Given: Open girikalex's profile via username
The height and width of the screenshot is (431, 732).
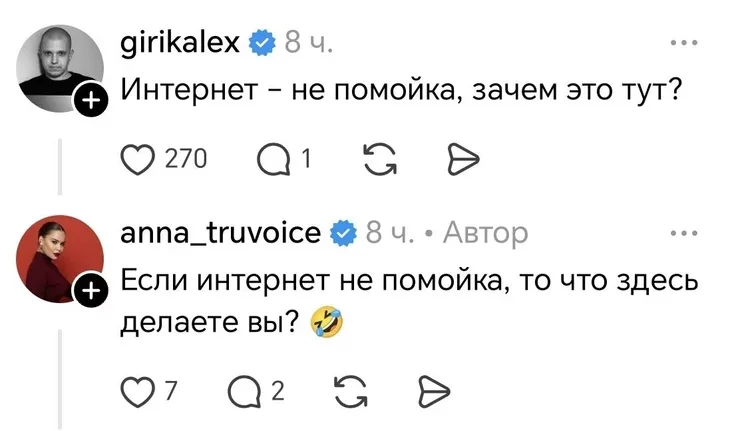Looking at the screenshot, I should point(179,43).
